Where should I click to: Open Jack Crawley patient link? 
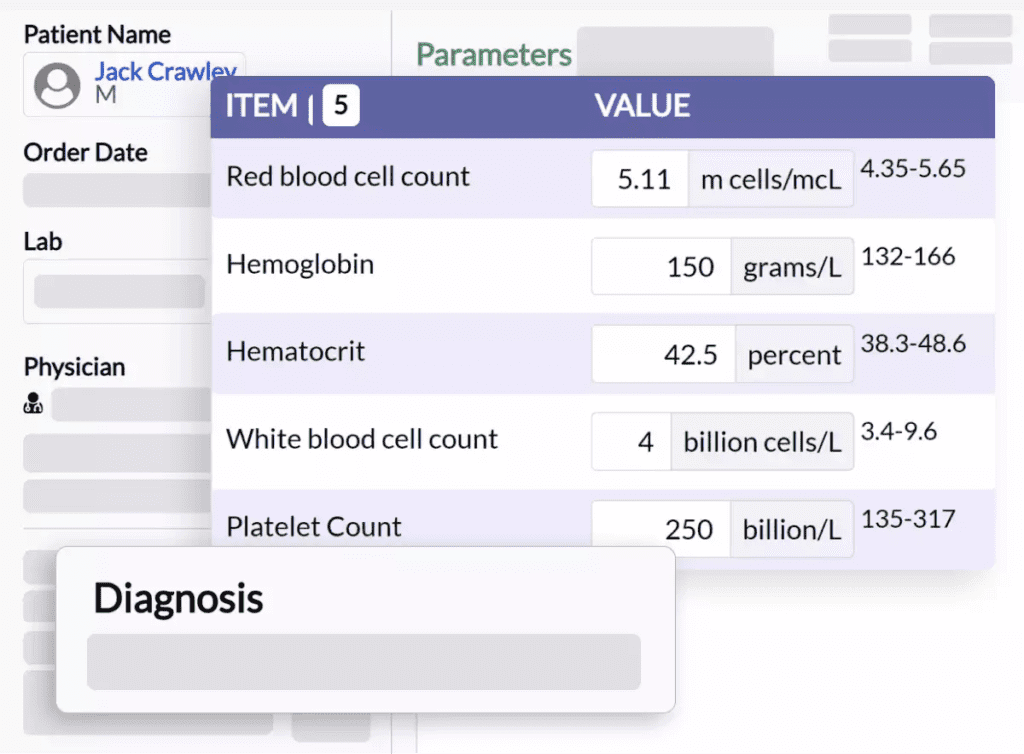coord(165,72)
